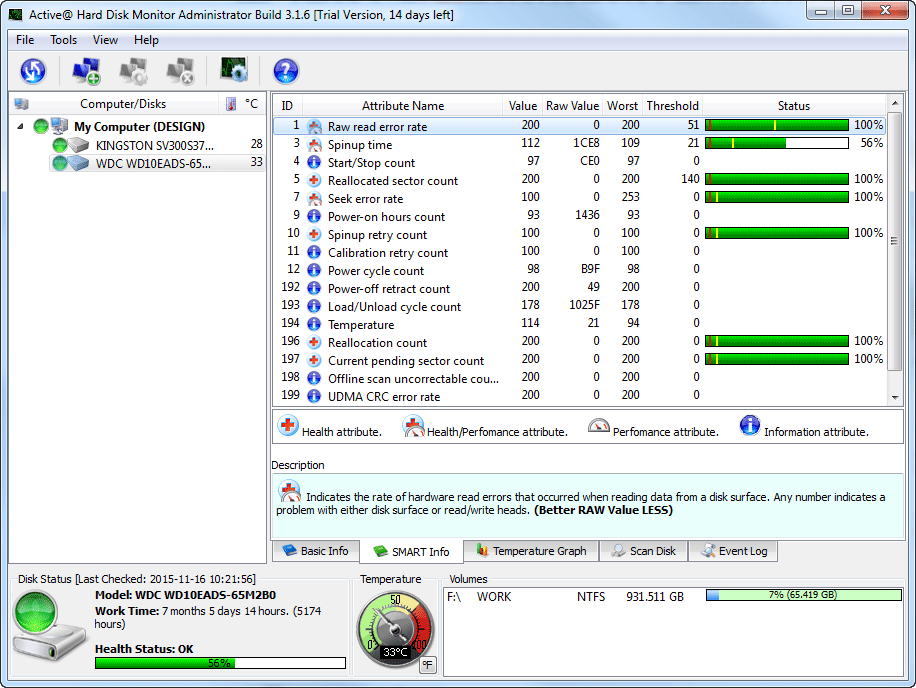The image size is (916, 688).
Task: Click the Temperature attribute info icon
Action: (314, 325)
